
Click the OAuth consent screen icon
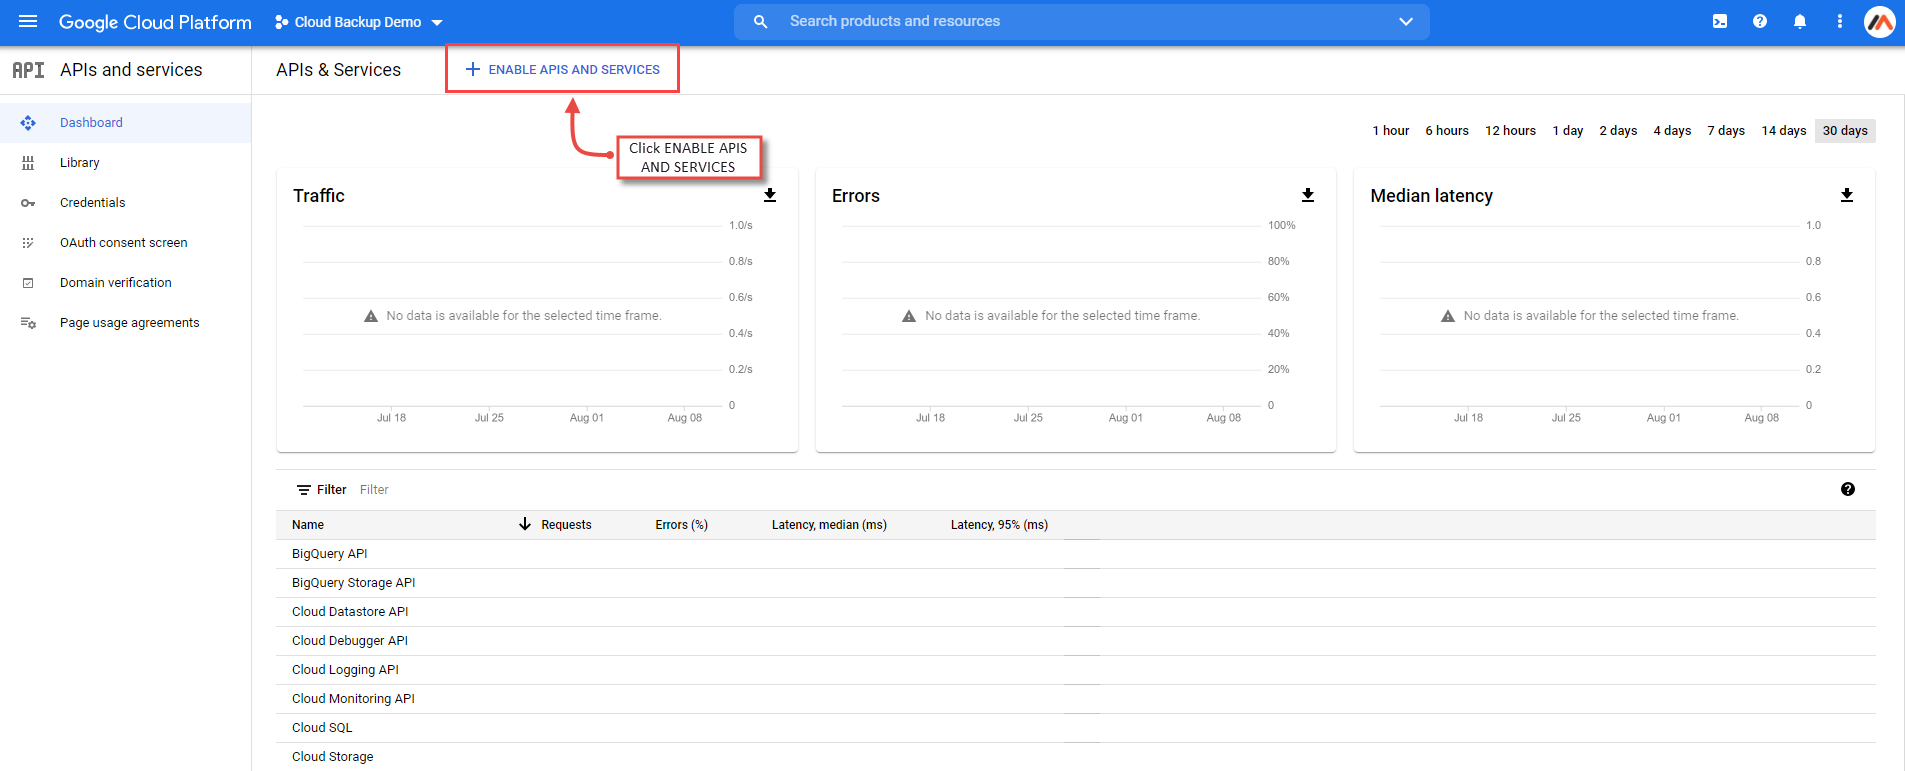(28, 243)
